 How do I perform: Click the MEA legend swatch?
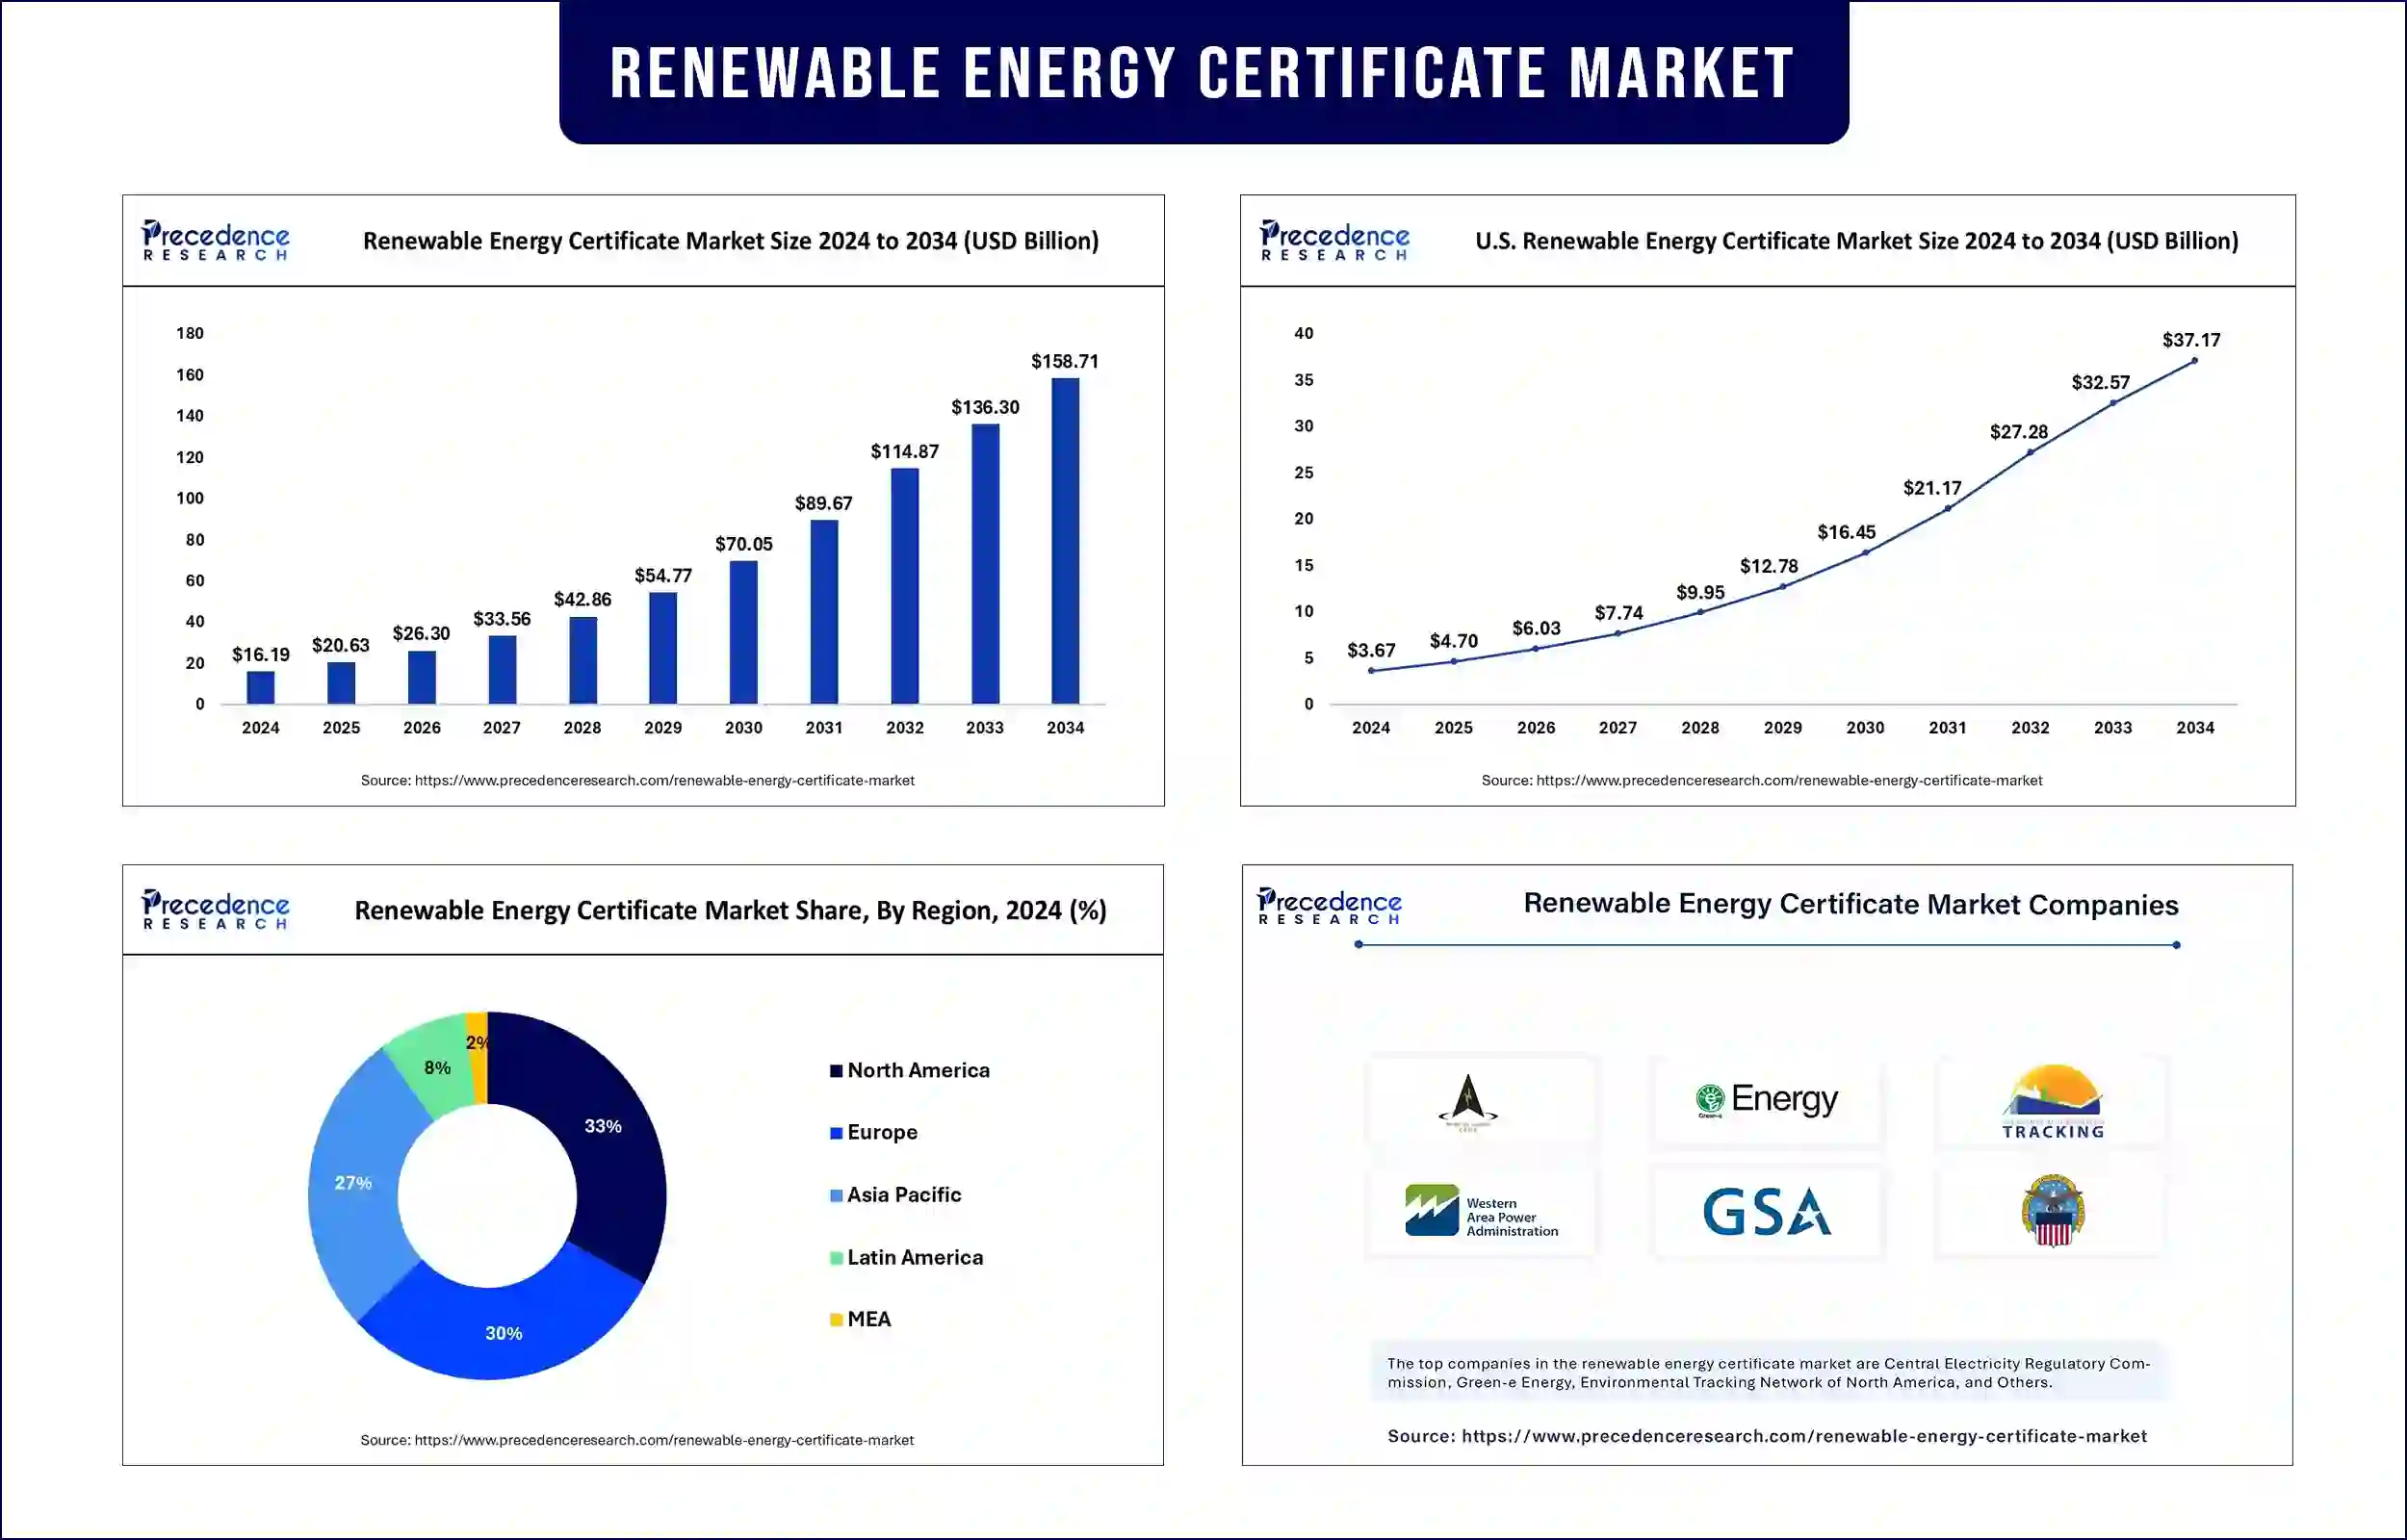point(836,1320)
